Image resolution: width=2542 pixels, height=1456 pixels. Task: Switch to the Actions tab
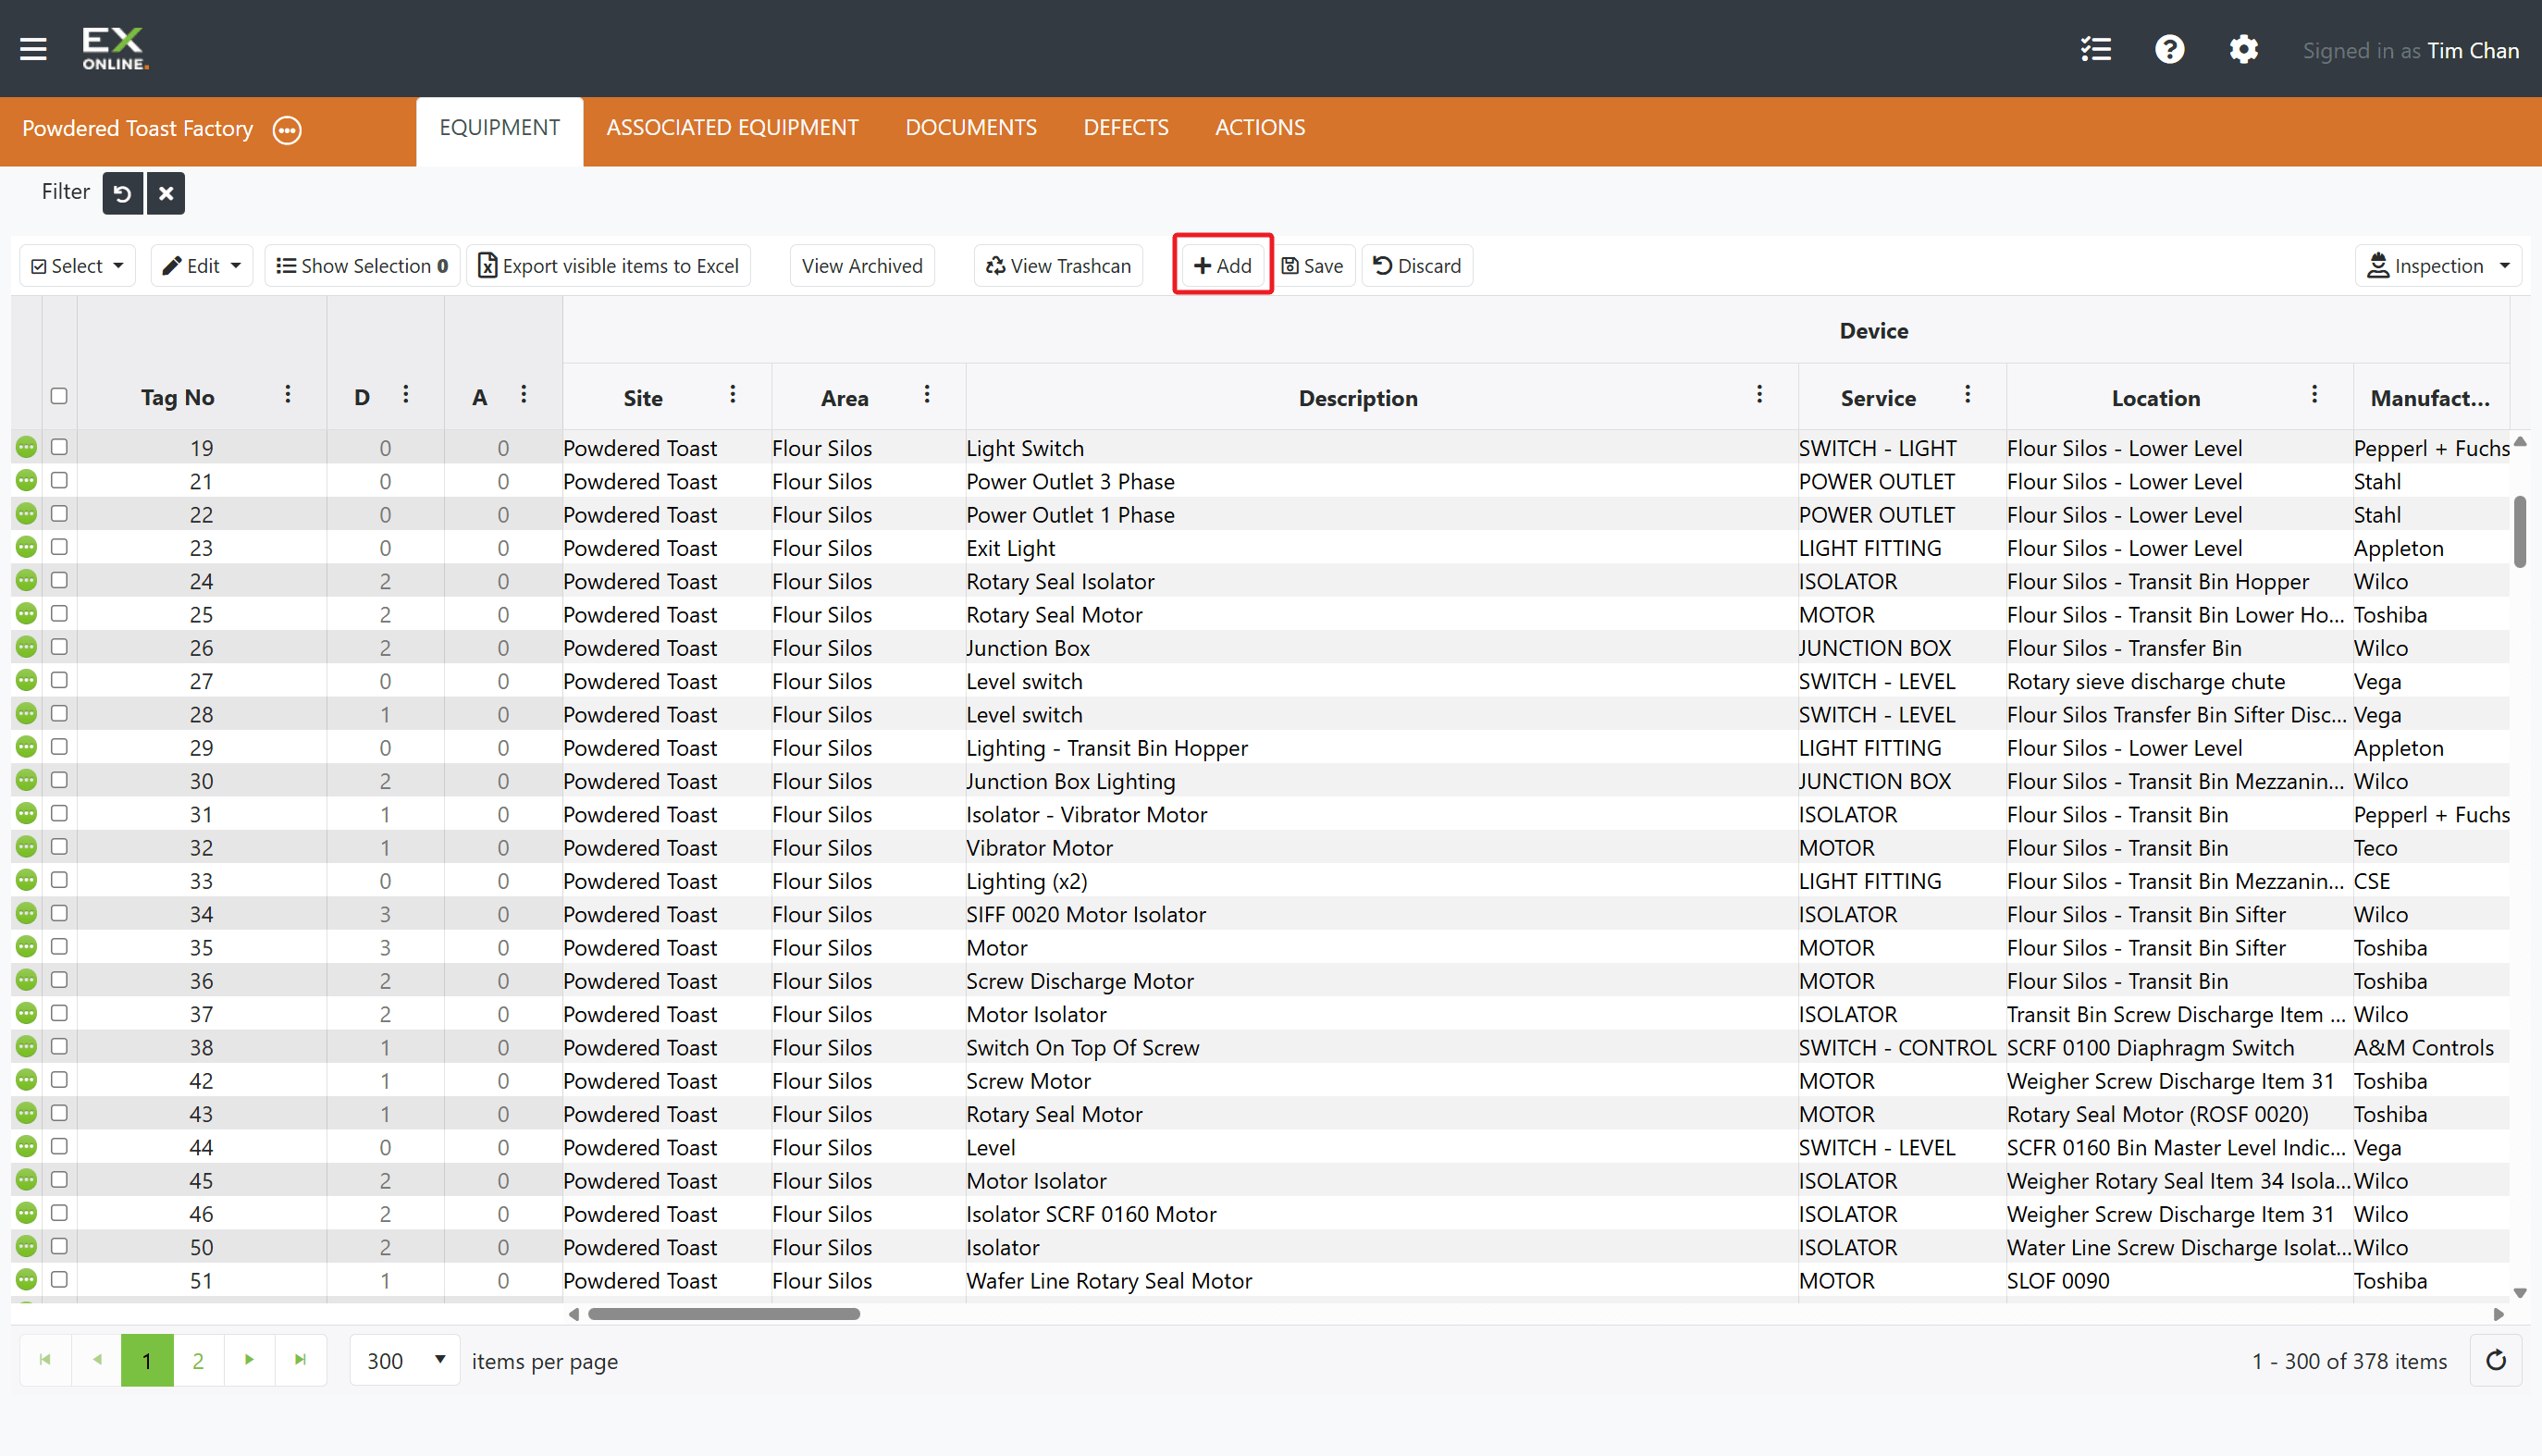(x=1260, y=128)
